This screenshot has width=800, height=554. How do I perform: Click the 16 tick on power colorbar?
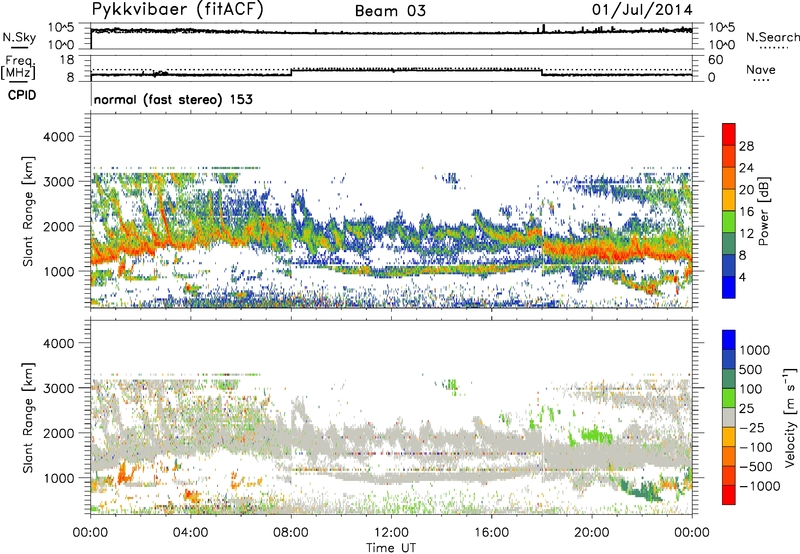[x=746, y=212]
